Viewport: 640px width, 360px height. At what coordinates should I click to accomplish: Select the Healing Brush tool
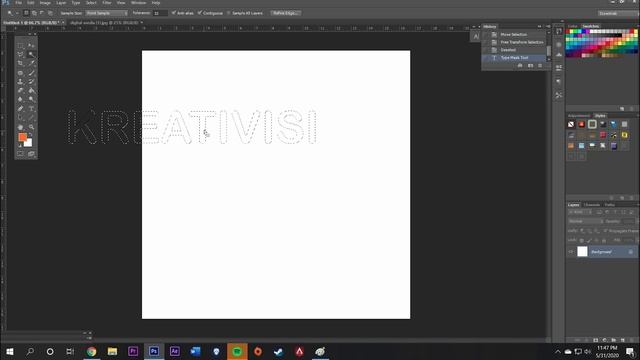click(20, 73)
